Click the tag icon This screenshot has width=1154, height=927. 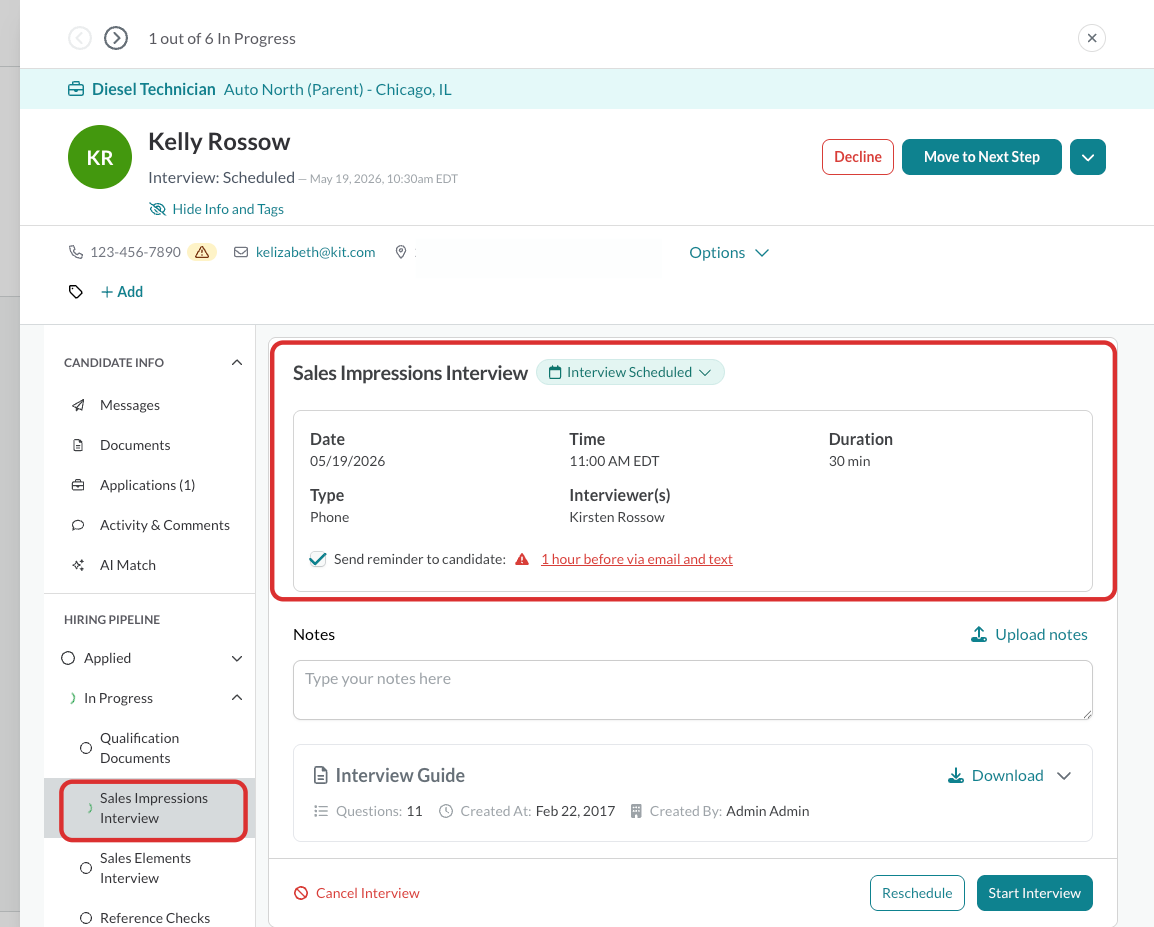click(x=76, y=292)
